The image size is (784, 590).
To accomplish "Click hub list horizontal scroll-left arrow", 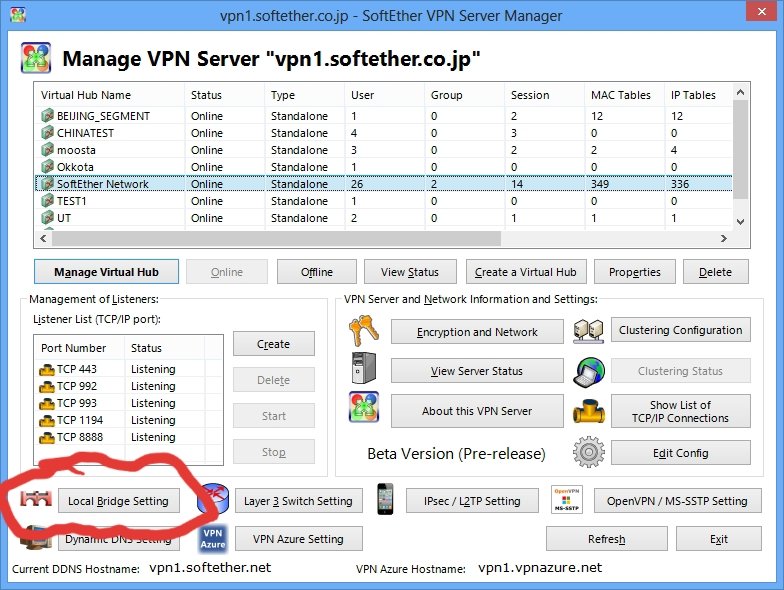I will coord(44,238).
